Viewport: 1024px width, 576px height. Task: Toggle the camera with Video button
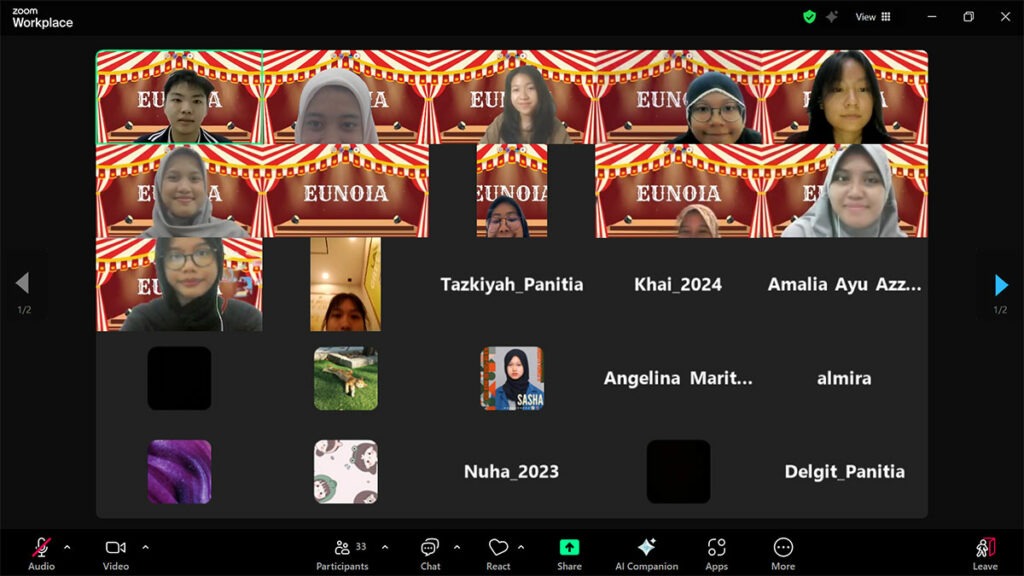pos(116,551)
